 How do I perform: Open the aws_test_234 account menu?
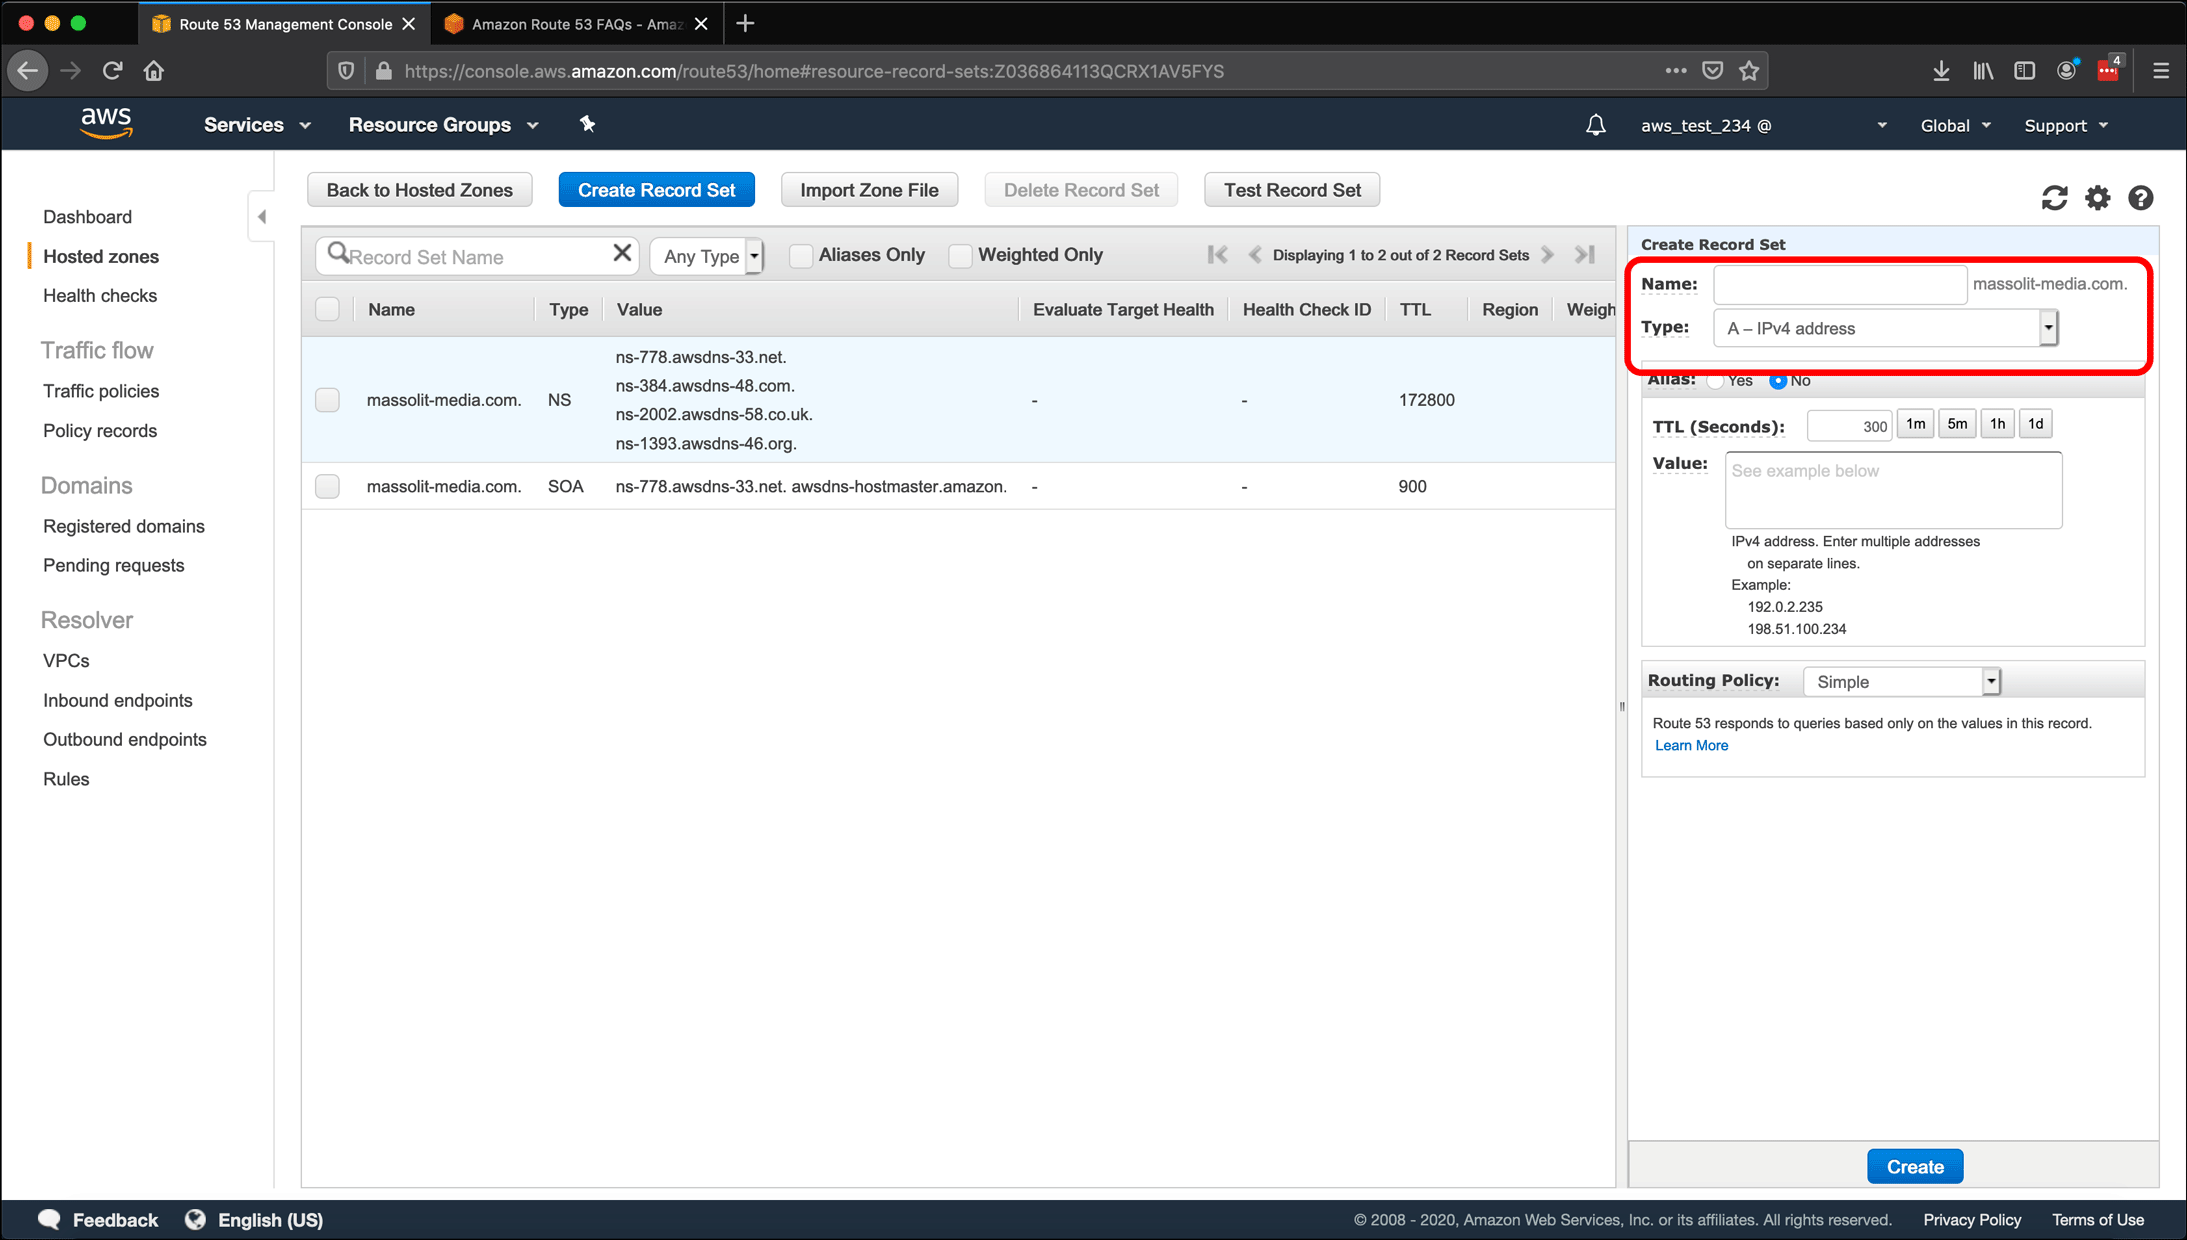[1764, 126]
